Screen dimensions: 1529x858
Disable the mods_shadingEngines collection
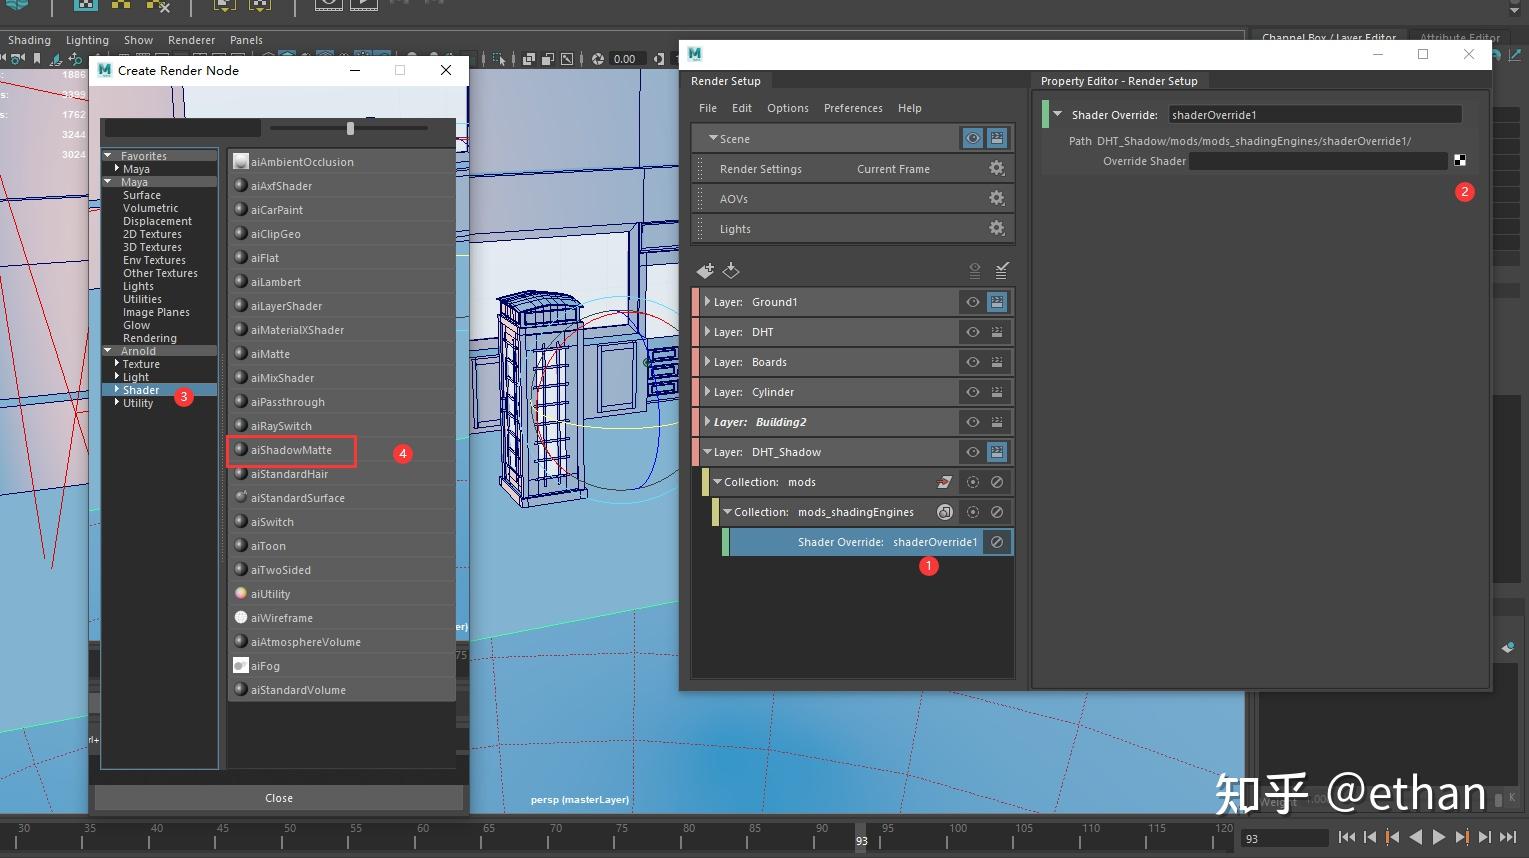pos(997,511)
